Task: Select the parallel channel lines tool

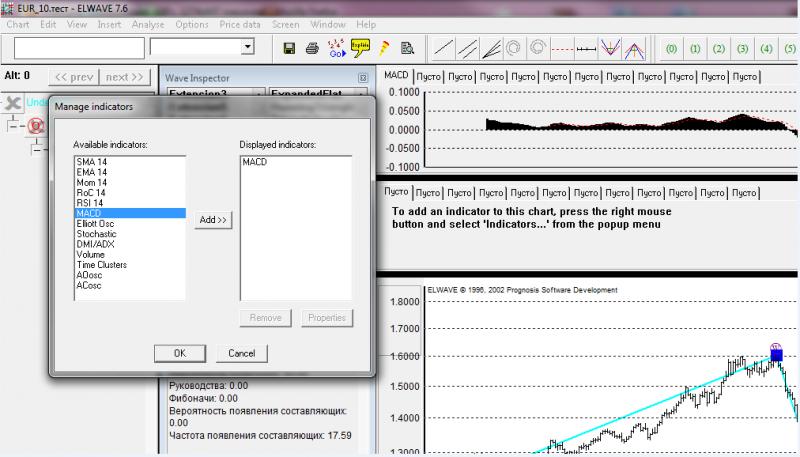Action: (467, 49)
